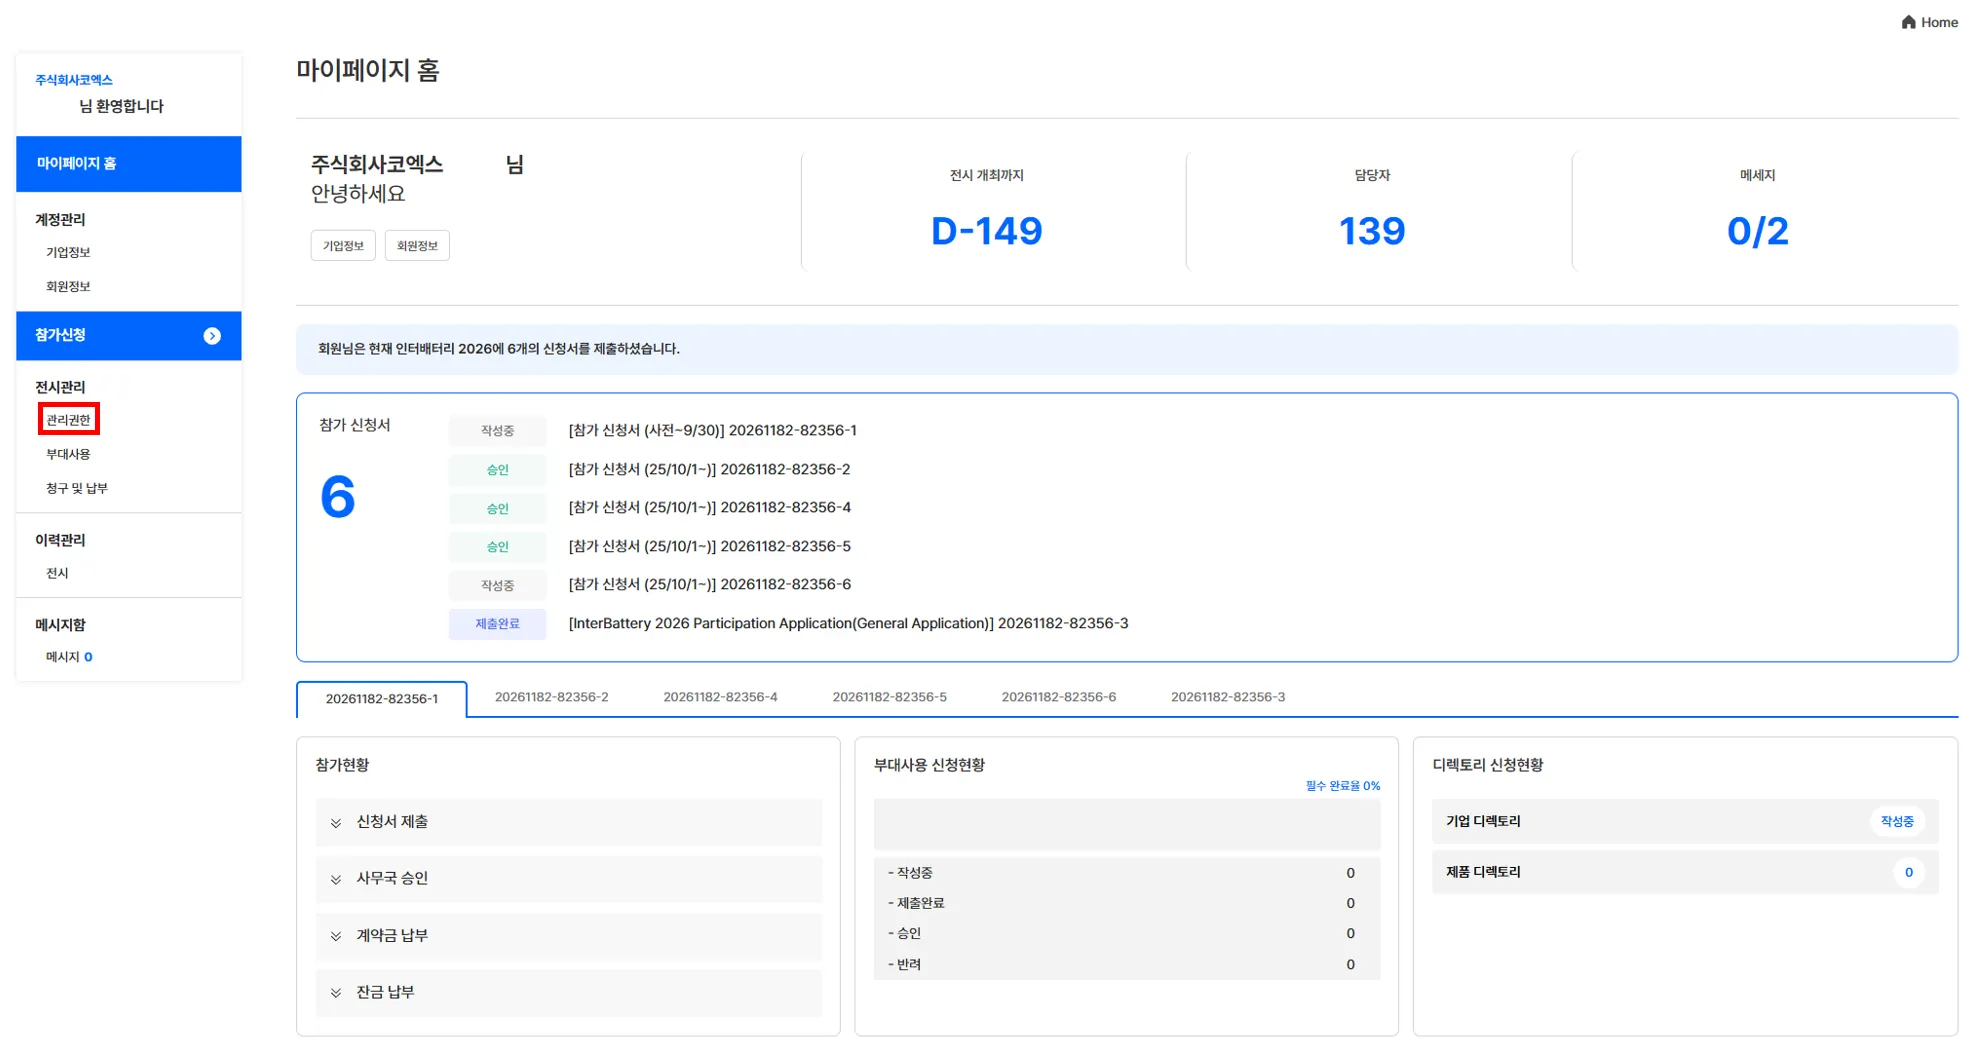1970x1055 pixels.
Task: Open 부대사용 in sidebar
Action: point(68,455)
